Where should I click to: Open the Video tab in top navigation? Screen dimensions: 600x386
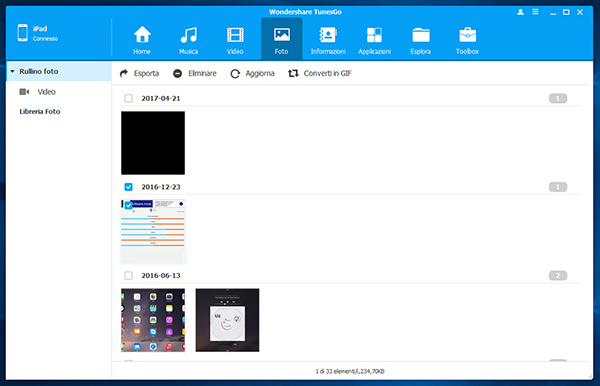(x=235, y=39)
